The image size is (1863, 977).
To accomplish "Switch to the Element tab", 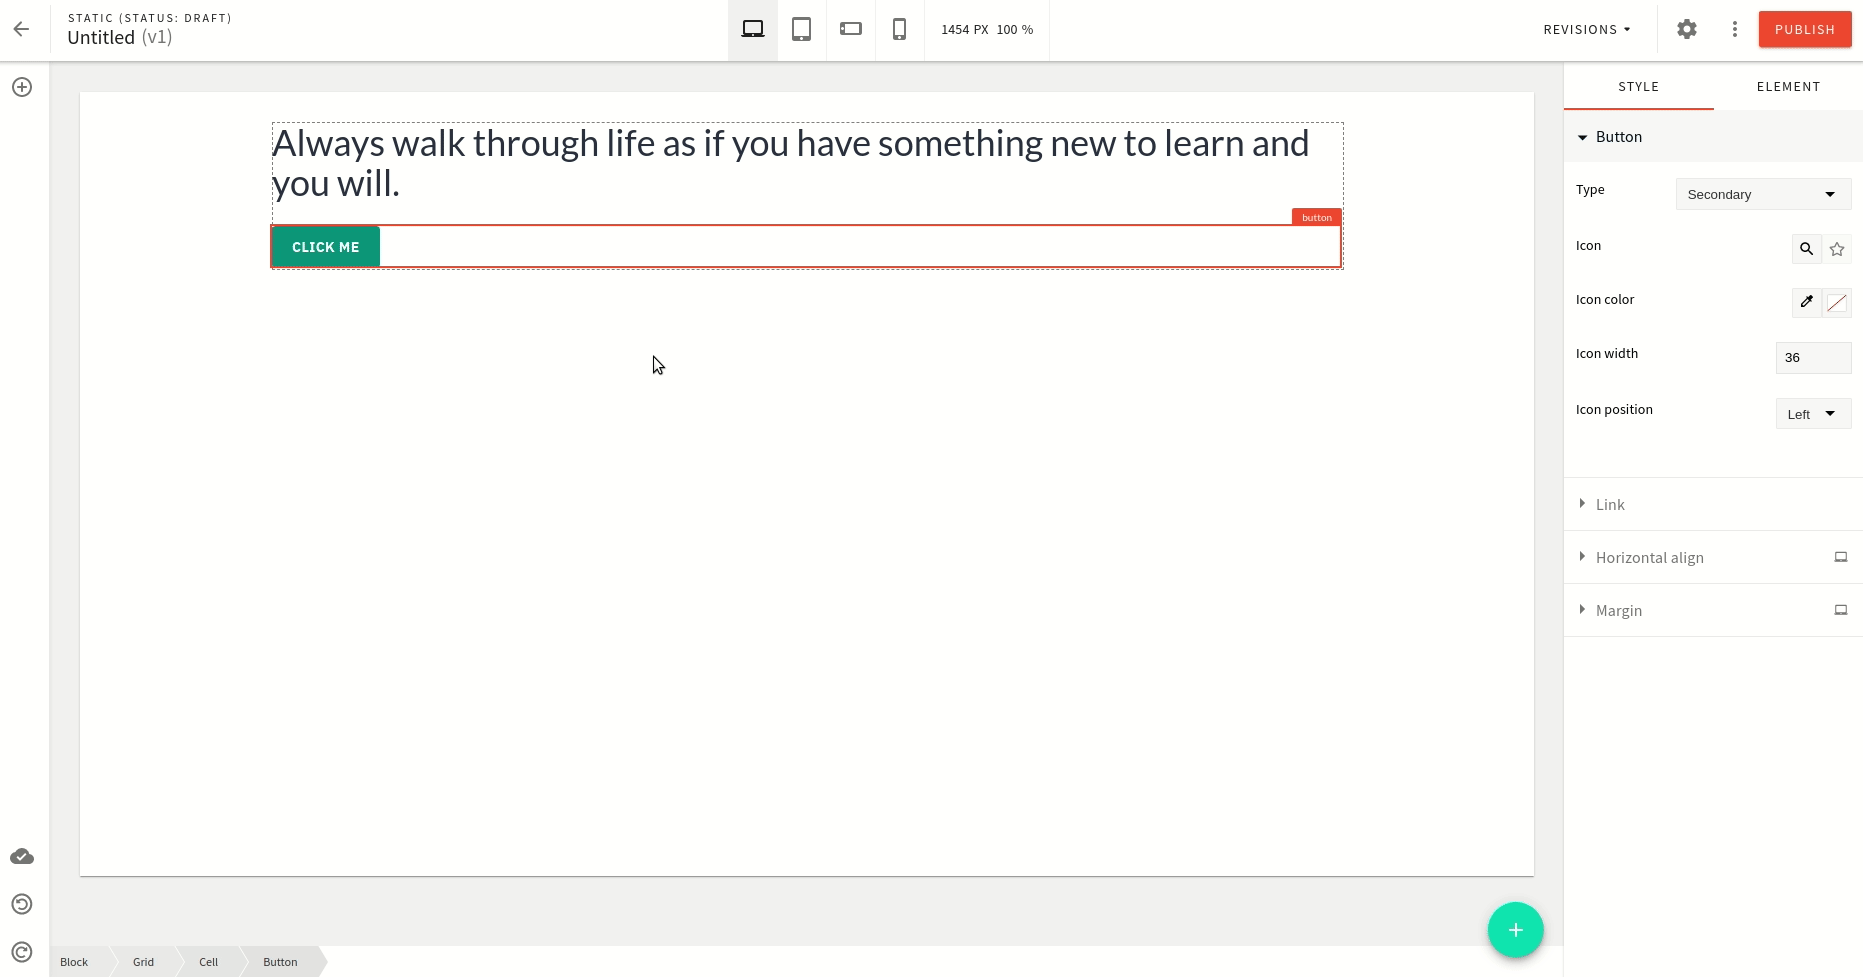I will (x=1788, y=86).
